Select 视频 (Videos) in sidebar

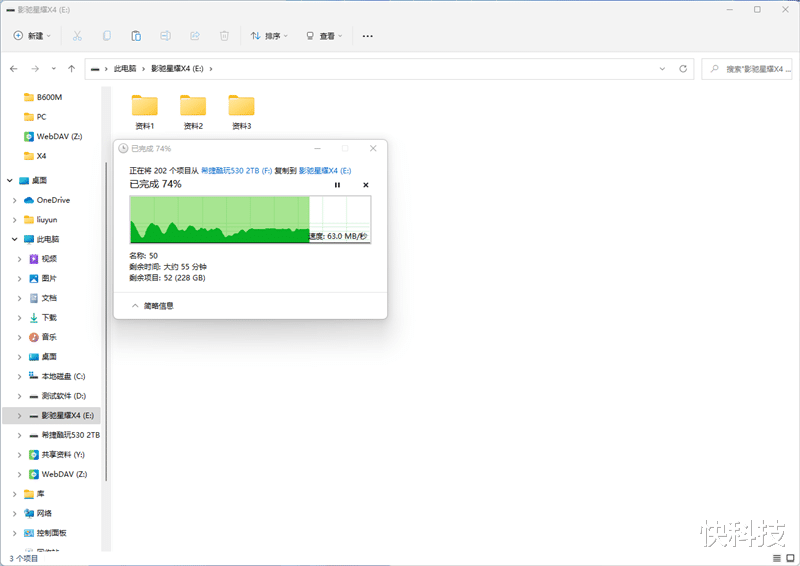[43, 259]
